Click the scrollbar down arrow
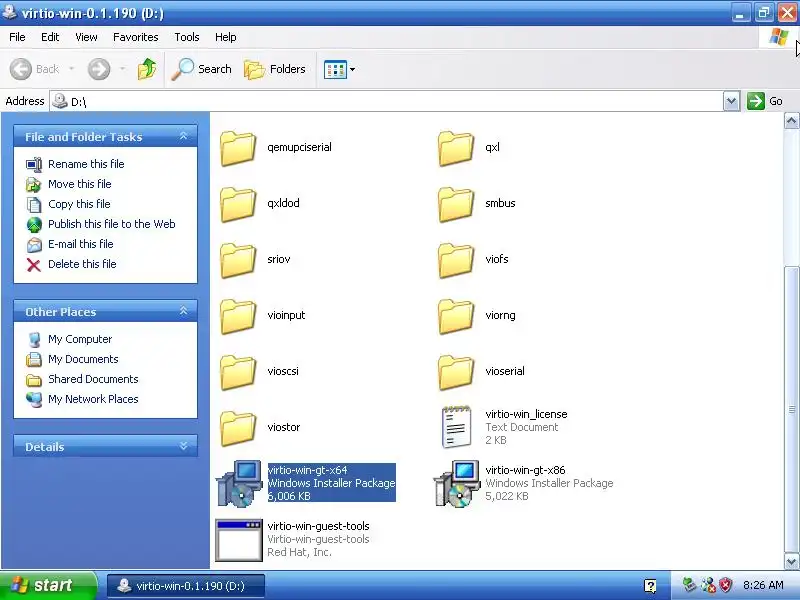The image size is (800, 600). pos(791,562)
